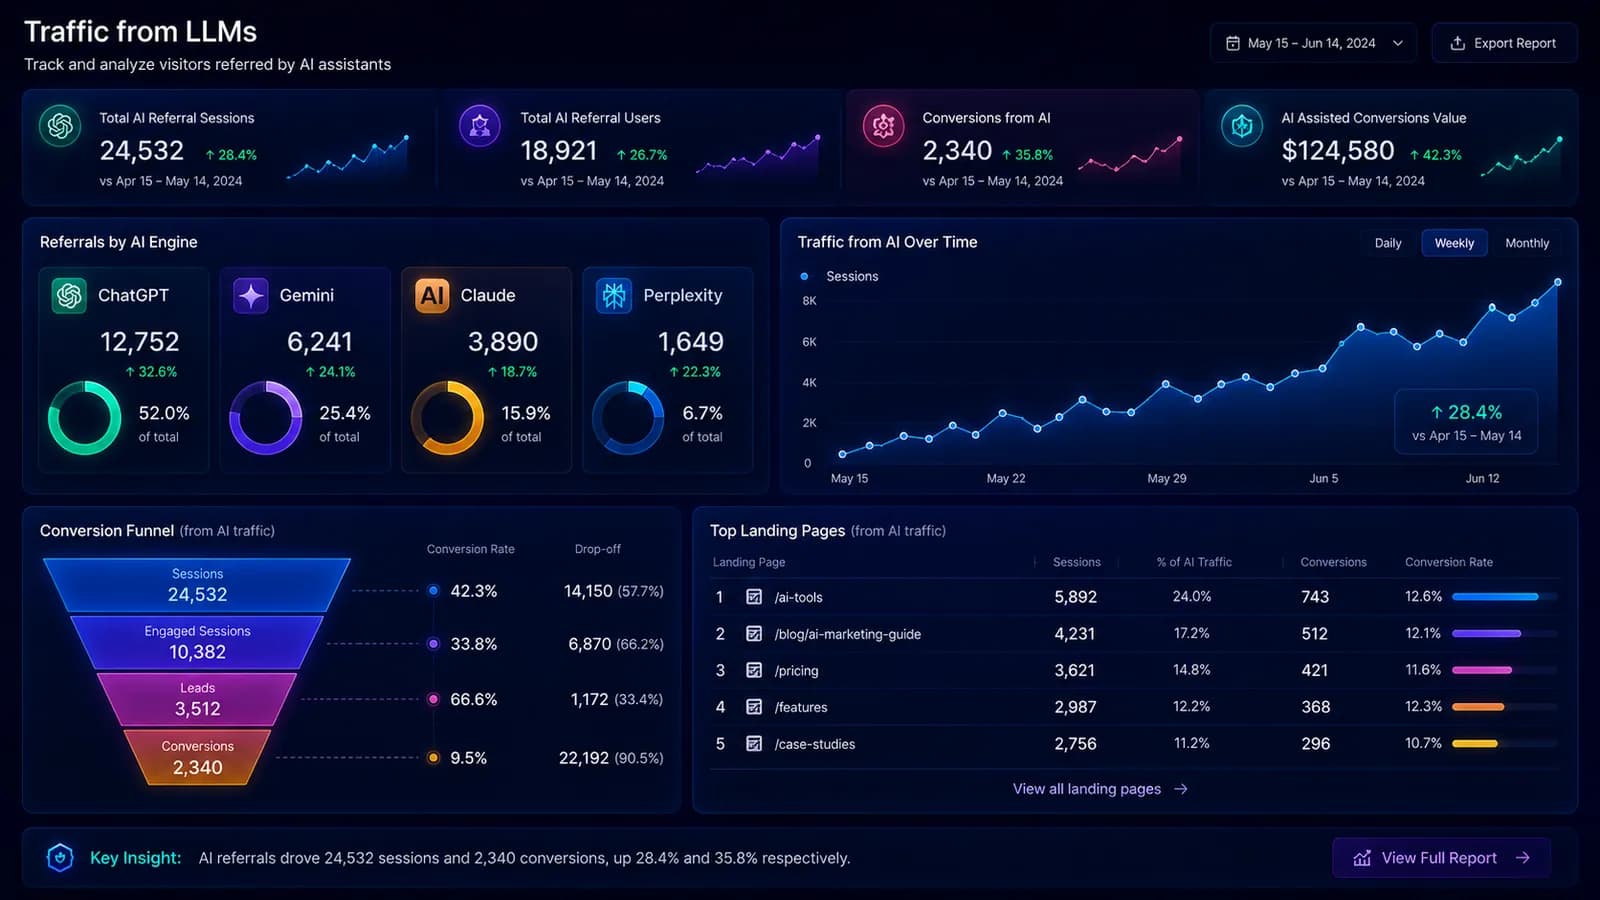Image resolution: width=1600 pixels, height=900 pixels.
Task: Click the $124,580 conversions value
Action: pyautogui.click(x=1338, y=151)
